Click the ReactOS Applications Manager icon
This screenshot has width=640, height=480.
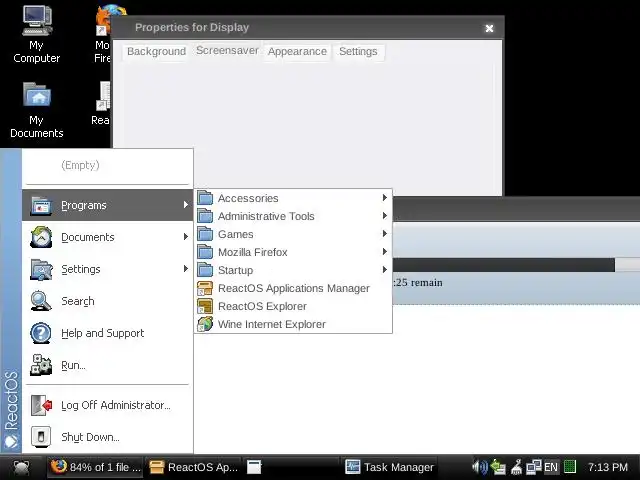pos(205,288)
